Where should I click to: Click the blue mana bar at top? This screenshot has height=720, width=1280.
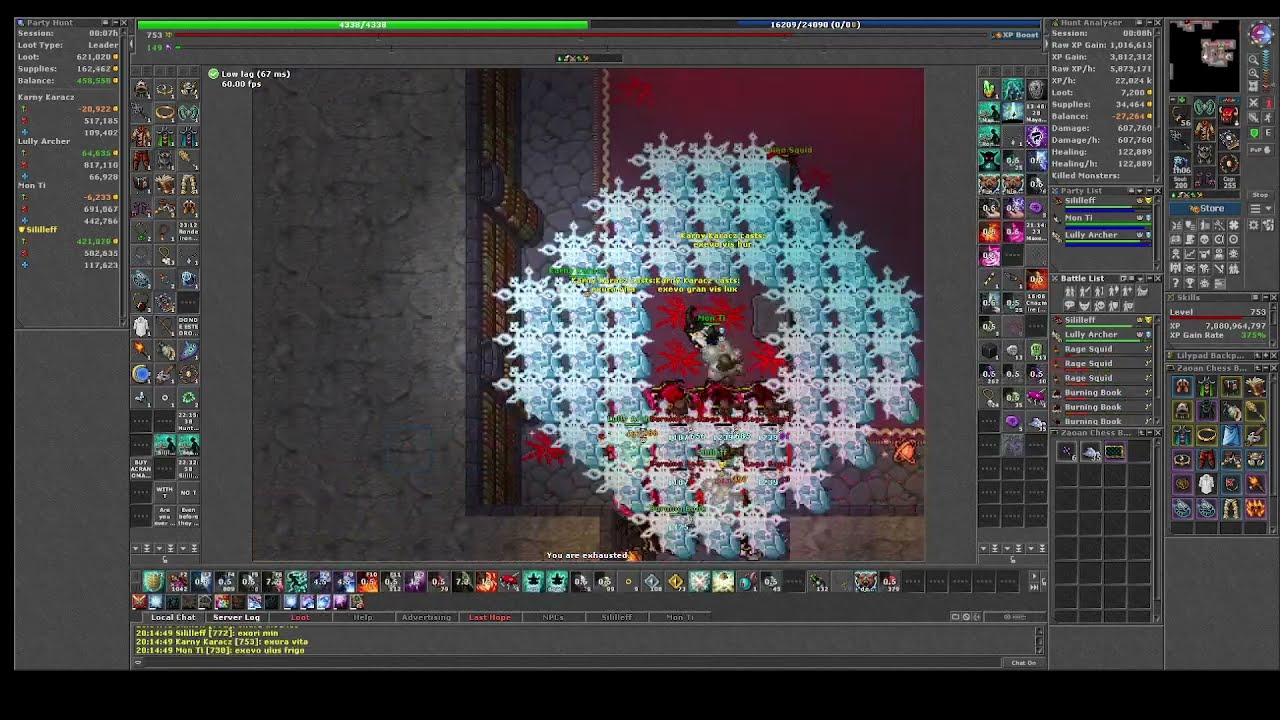click(x=815, y=24)
